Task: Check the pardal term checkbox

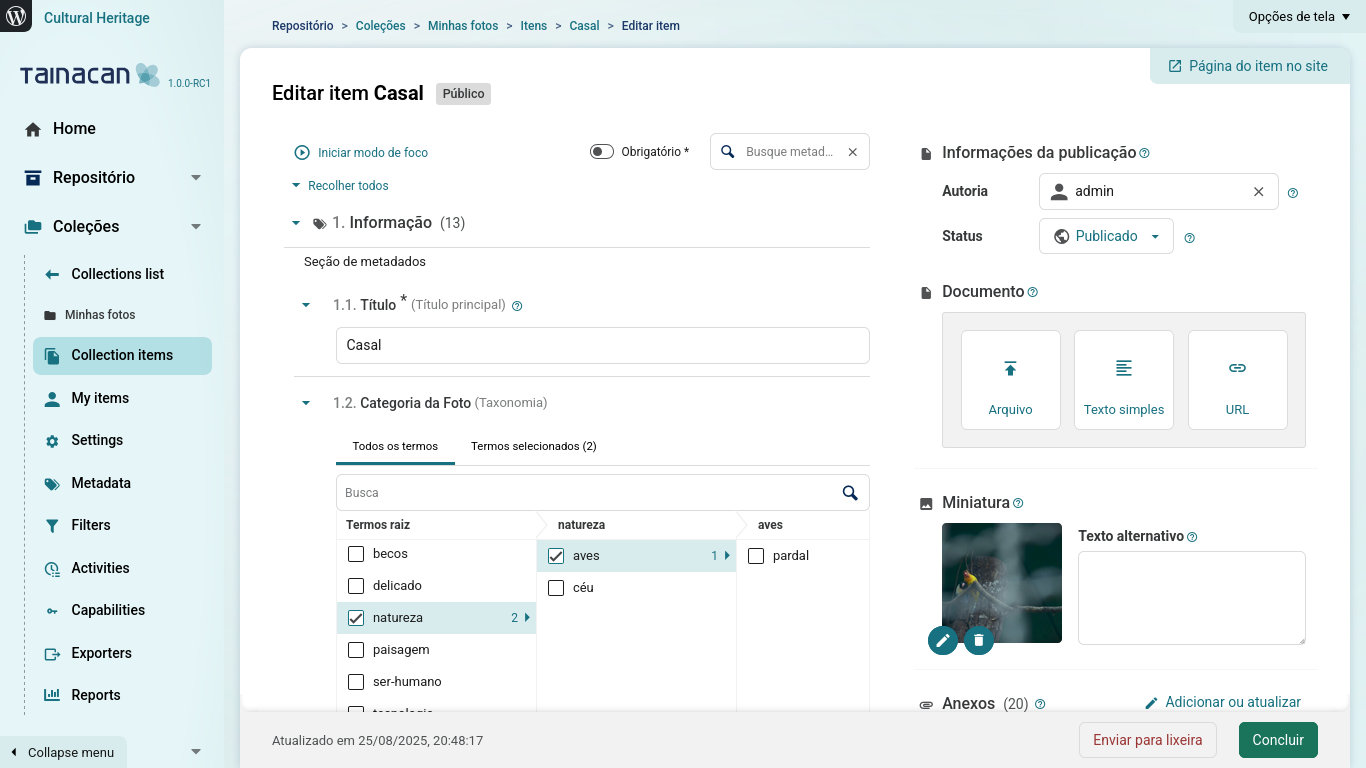Action: click(x=756, y=555)
